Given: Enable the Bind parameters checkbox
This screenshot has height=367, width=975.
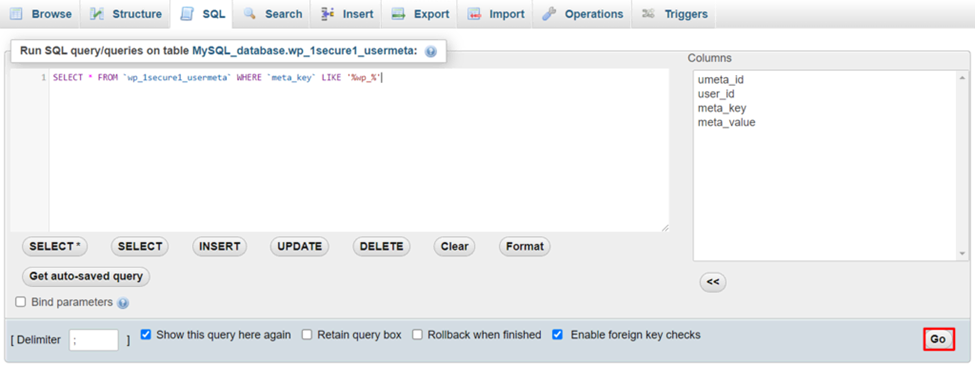Looking at the screenshot, I should coord(21,302).
